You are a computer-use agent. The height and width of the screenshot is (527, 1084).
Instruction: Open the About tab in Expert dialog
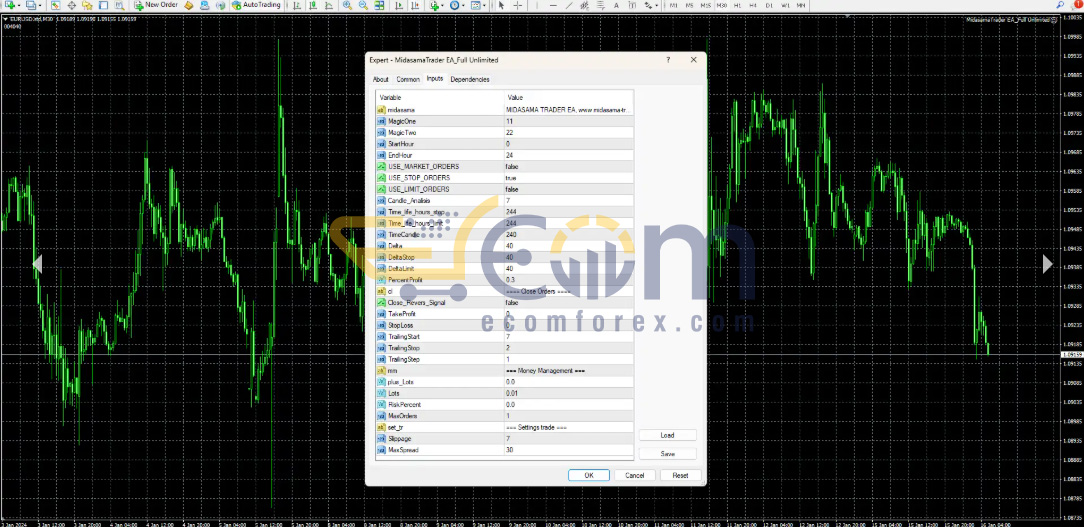380,80
